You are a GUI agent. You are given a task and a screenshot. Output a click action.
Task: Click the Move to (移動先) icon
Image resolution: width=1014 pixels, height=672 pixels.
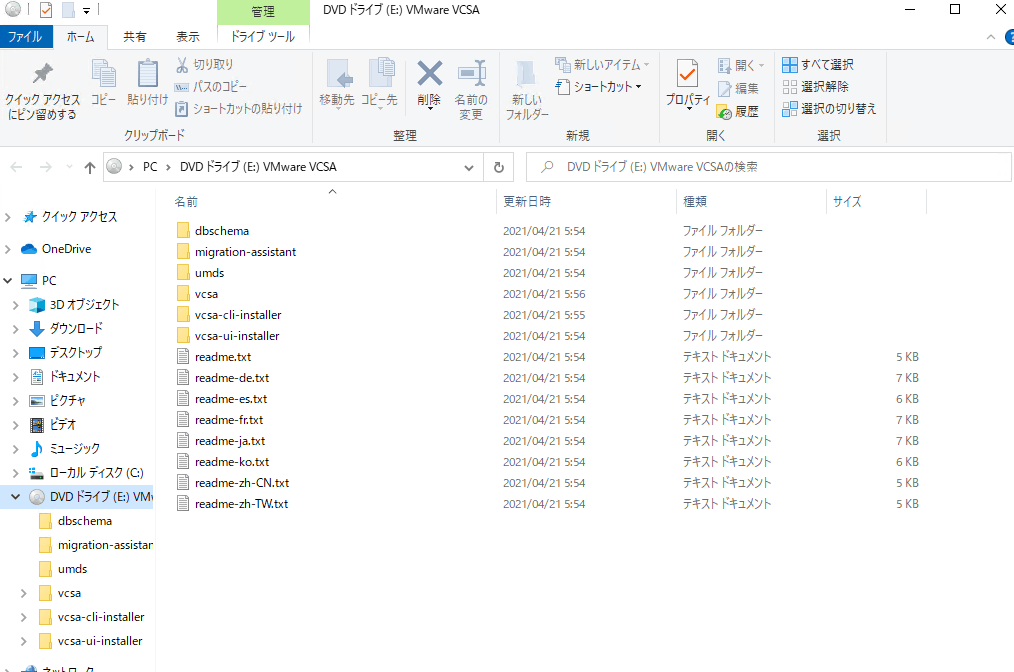[340, 73]
